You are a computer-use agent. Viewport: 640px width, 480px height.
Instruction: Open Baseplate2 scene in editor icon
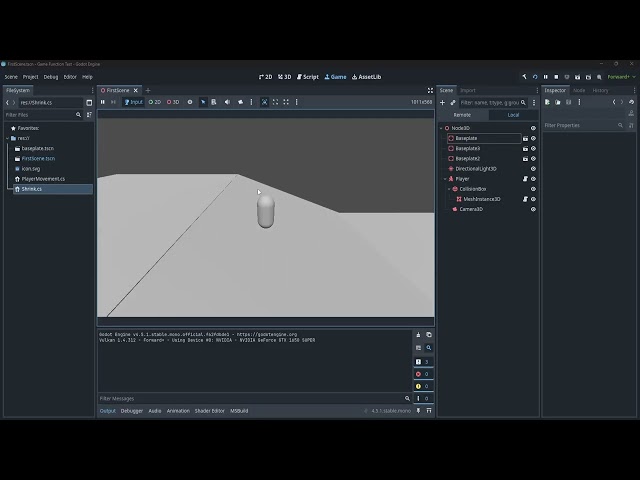525,158
